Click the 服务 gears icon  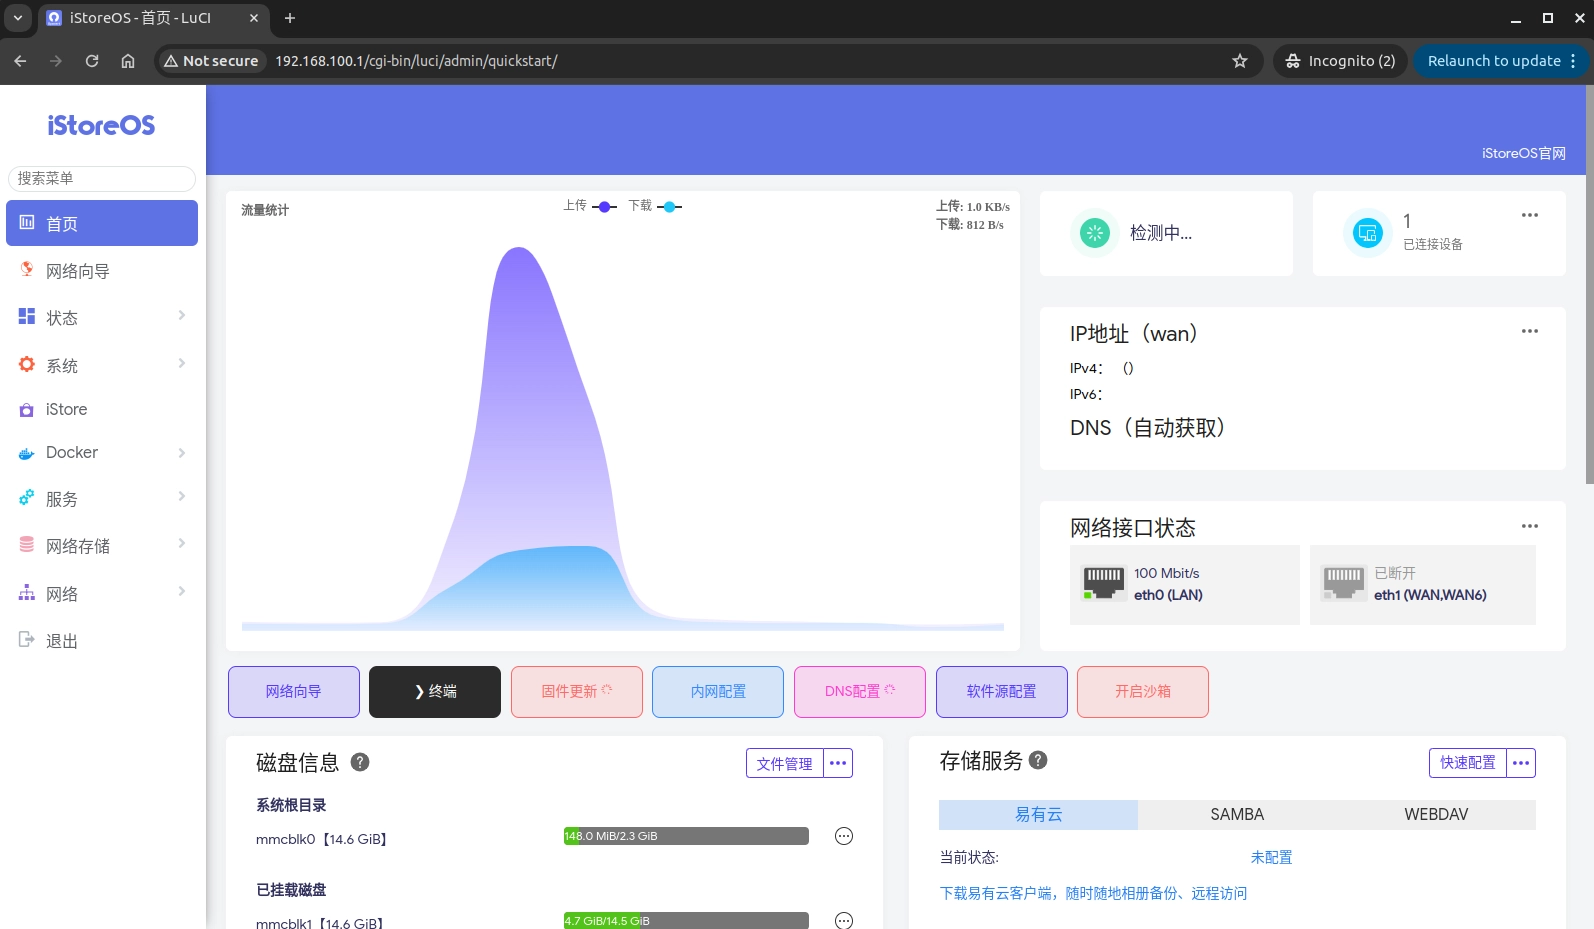click(27, 497)
